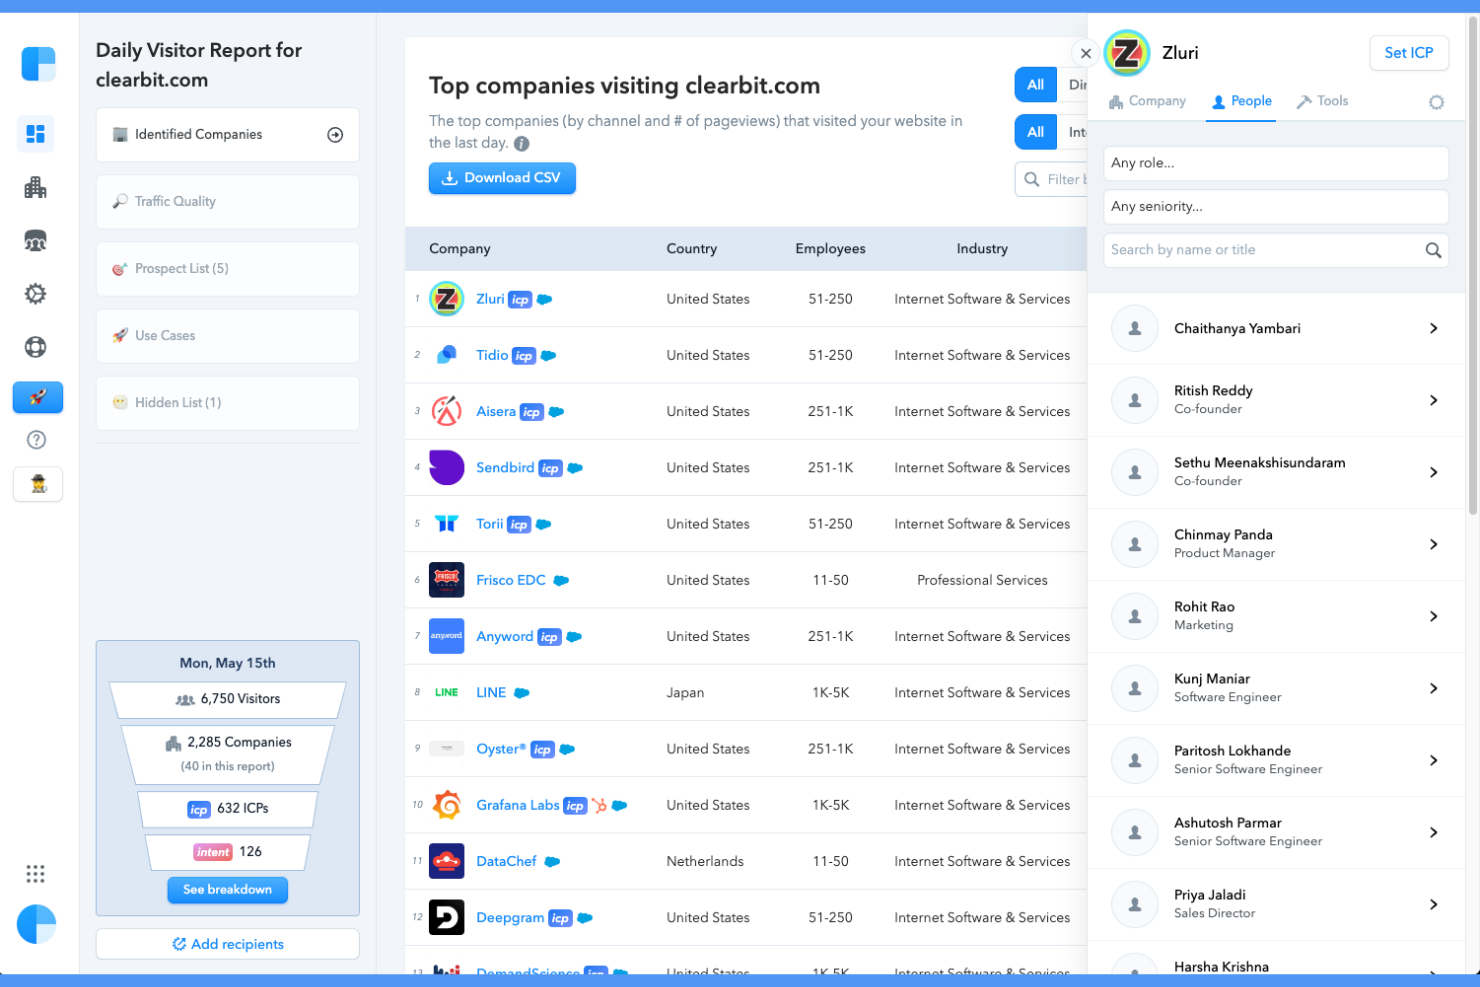The height and width of the screenshot is (987, 1480).
Task: Select the rocket Visitor Report icon
Action: click(37, 397)
